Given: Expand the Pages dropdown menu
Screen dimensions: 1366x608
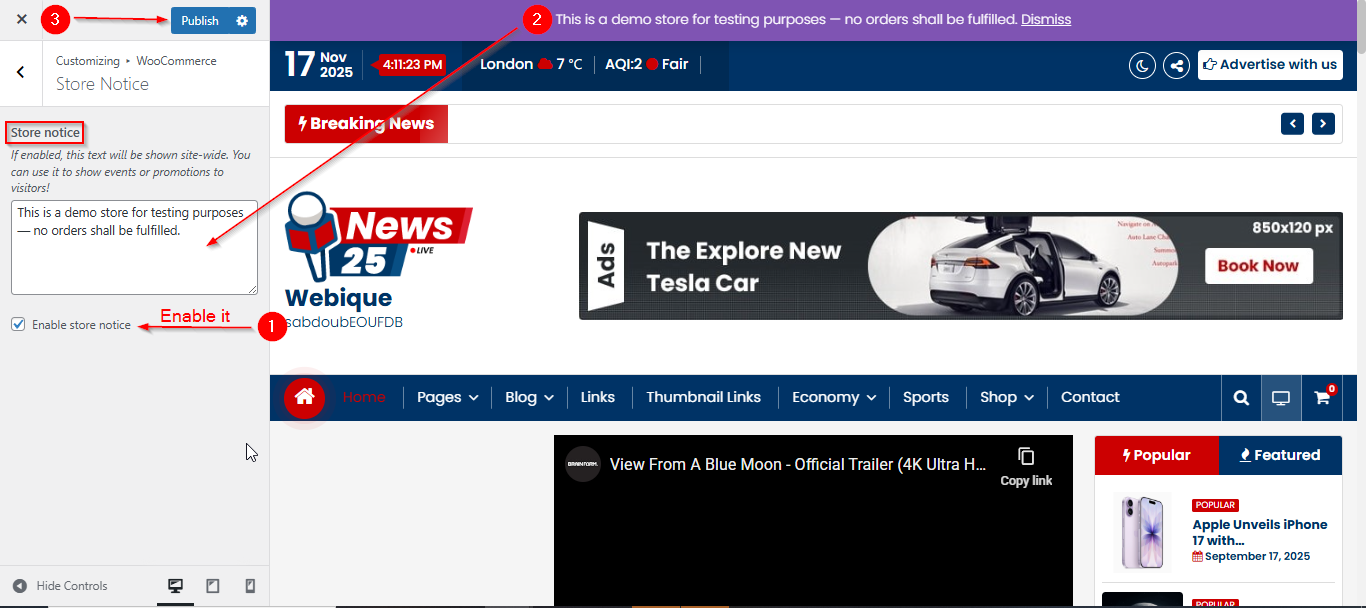Looking at the screenshot, I should tap(447, 397).
